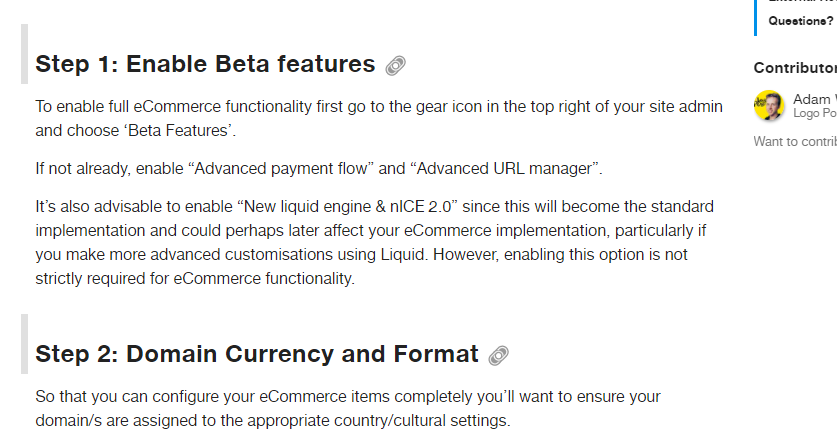
Task: Click the Contributors section title
Action: (795, 68)
